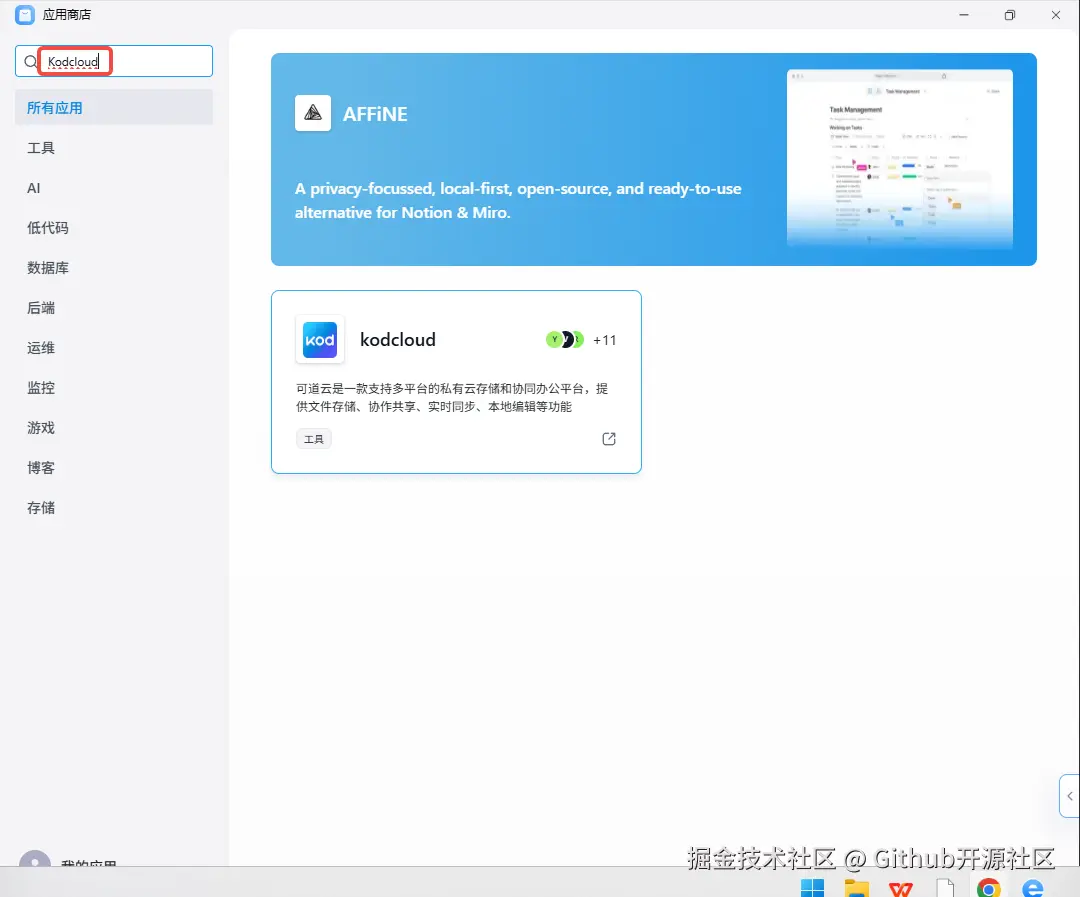Open the Windows Start button

click(x=813, y=887)
